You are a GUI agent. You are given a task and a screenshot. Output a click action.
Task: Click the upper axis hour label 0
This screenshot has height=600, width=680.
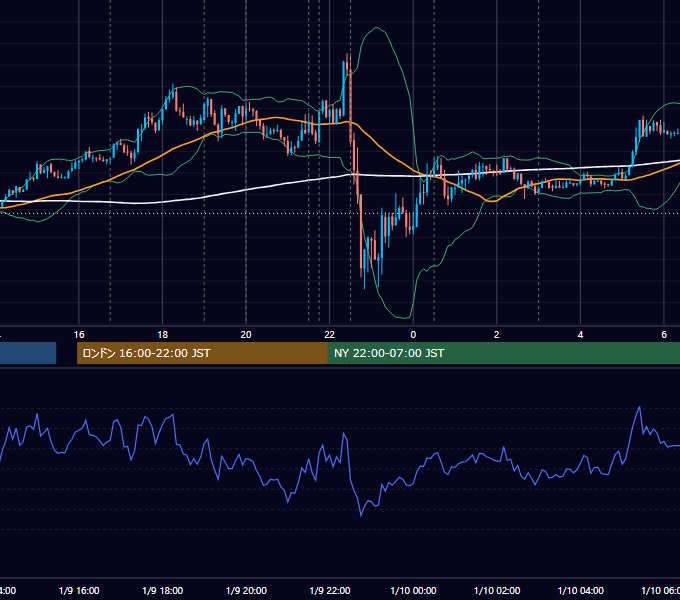click(413, 335)
